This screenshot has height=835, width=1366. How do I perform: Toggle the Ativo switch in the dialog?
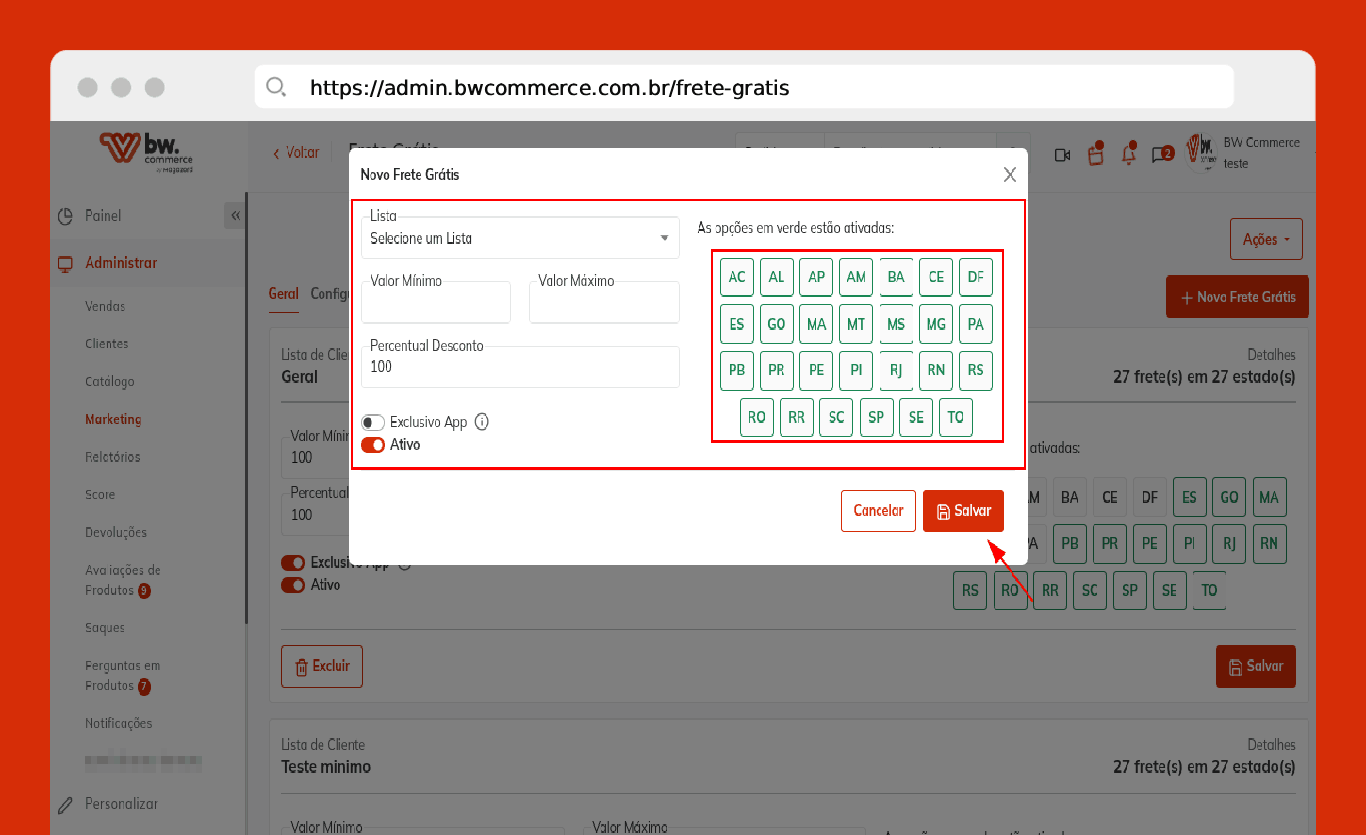click(x=373, y=445)
